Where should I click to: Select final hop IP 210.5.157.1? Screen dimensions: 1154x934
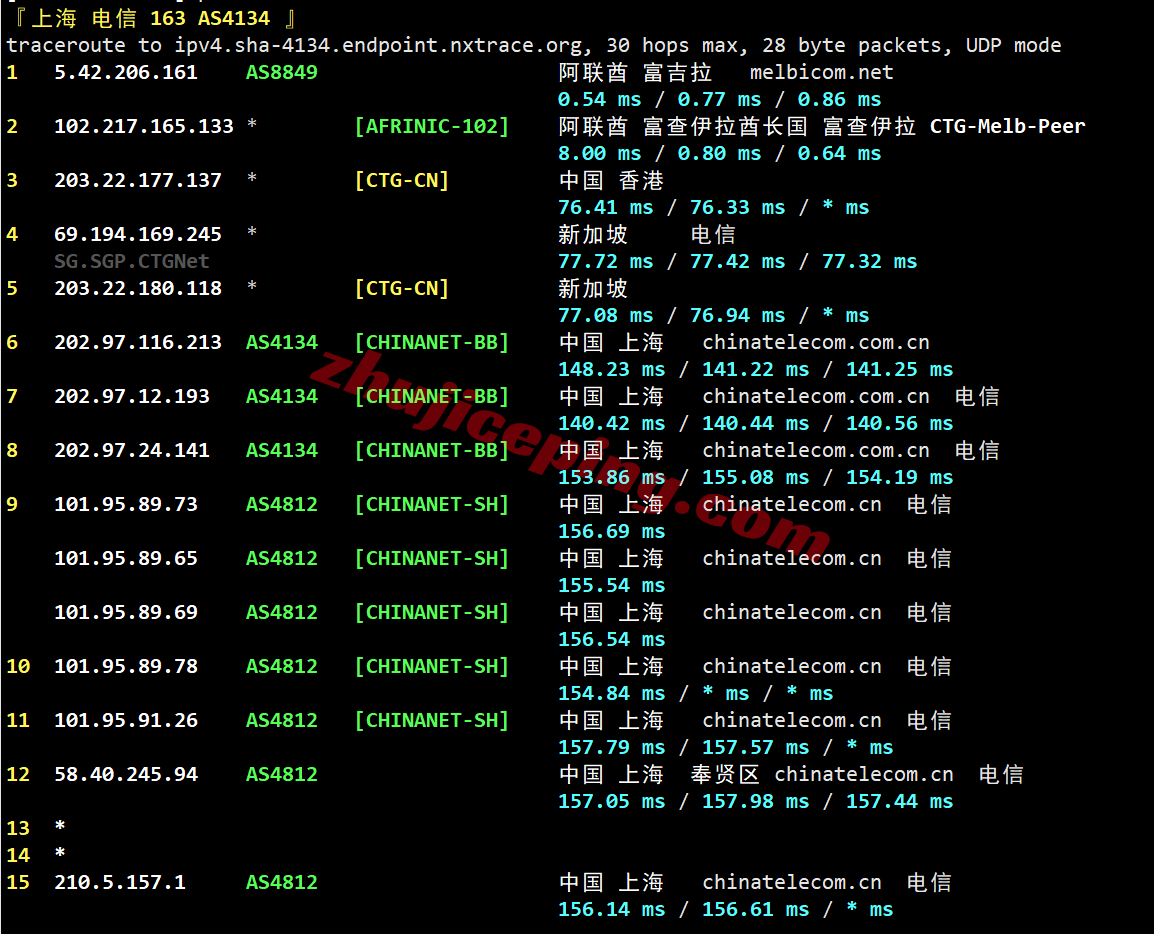click(120, 882)
